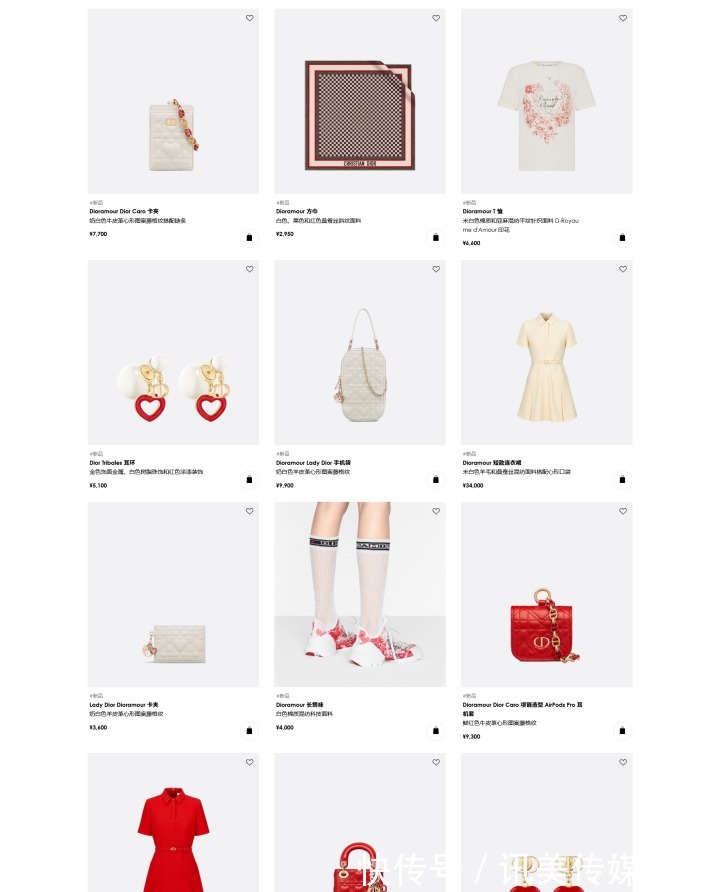Toggle wishlist heart on checkered scarf
The width and height of the screenshot is (720, 892).
436,18
